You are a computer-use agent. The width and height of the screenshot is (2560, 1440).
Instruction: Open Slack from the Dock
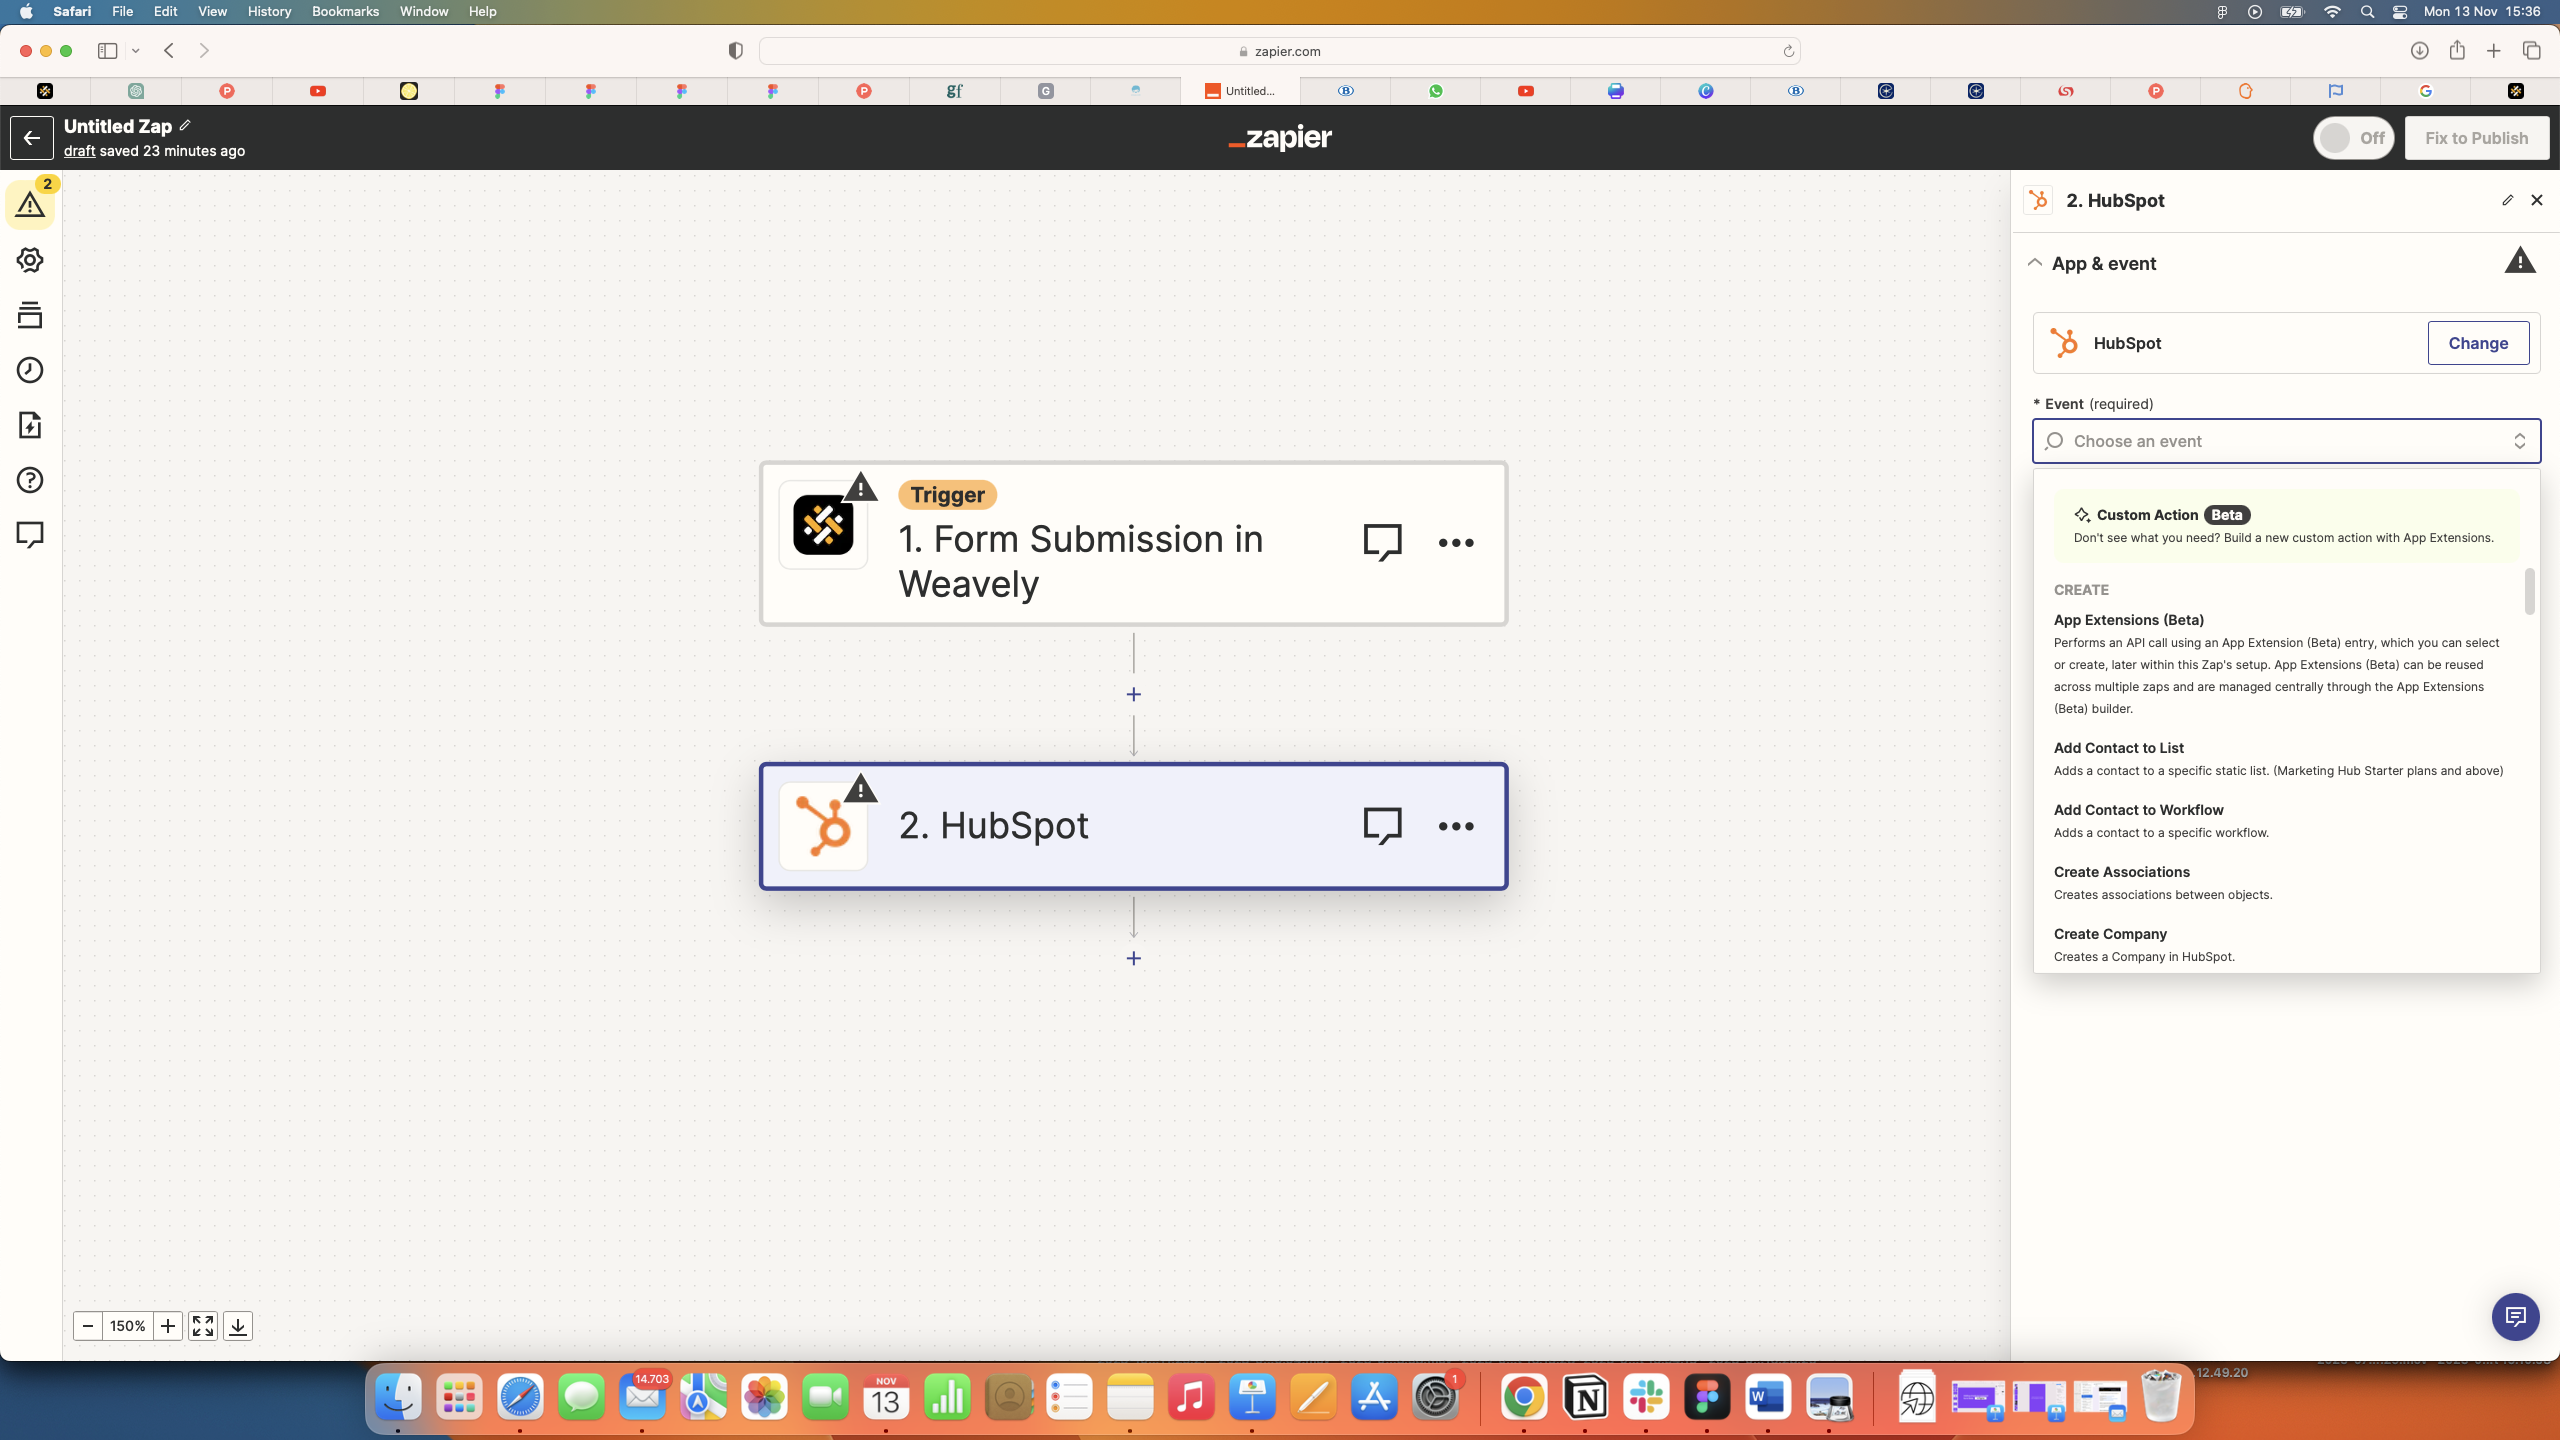[1646, 1397]
